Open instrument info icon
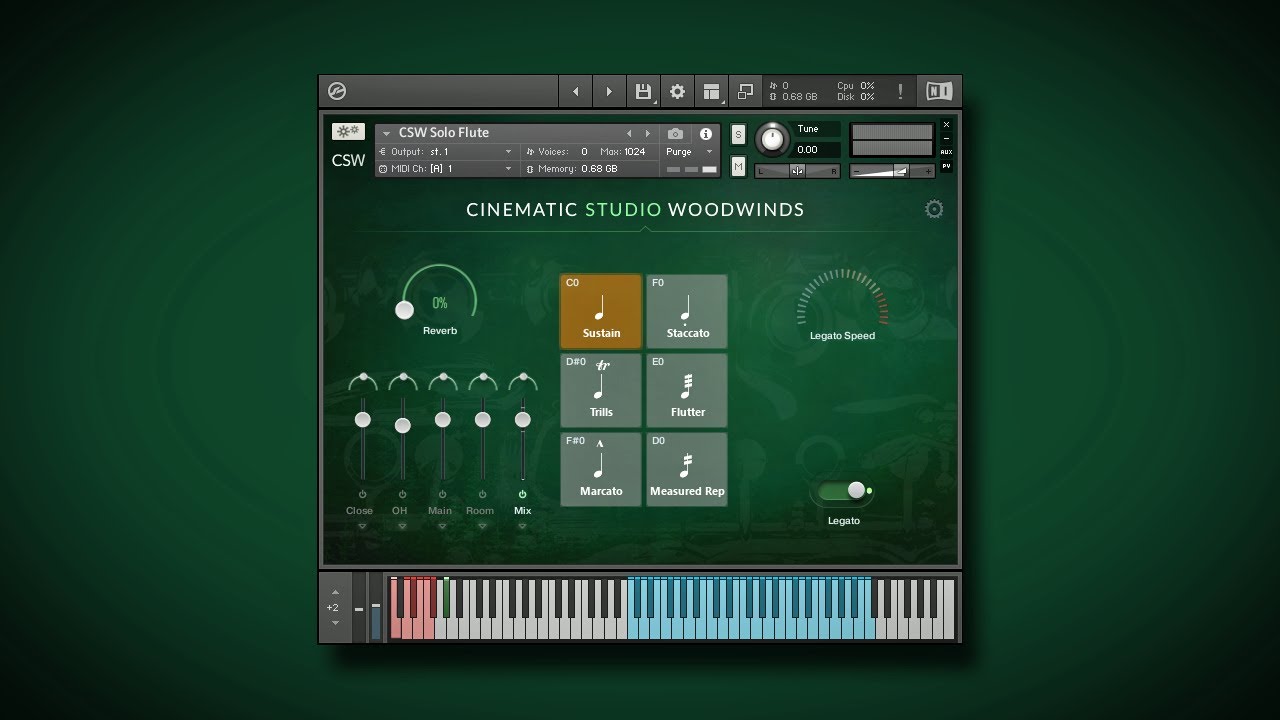This screenshot has width=1280, height=720. pyautogui.click(x=706, y=134)
